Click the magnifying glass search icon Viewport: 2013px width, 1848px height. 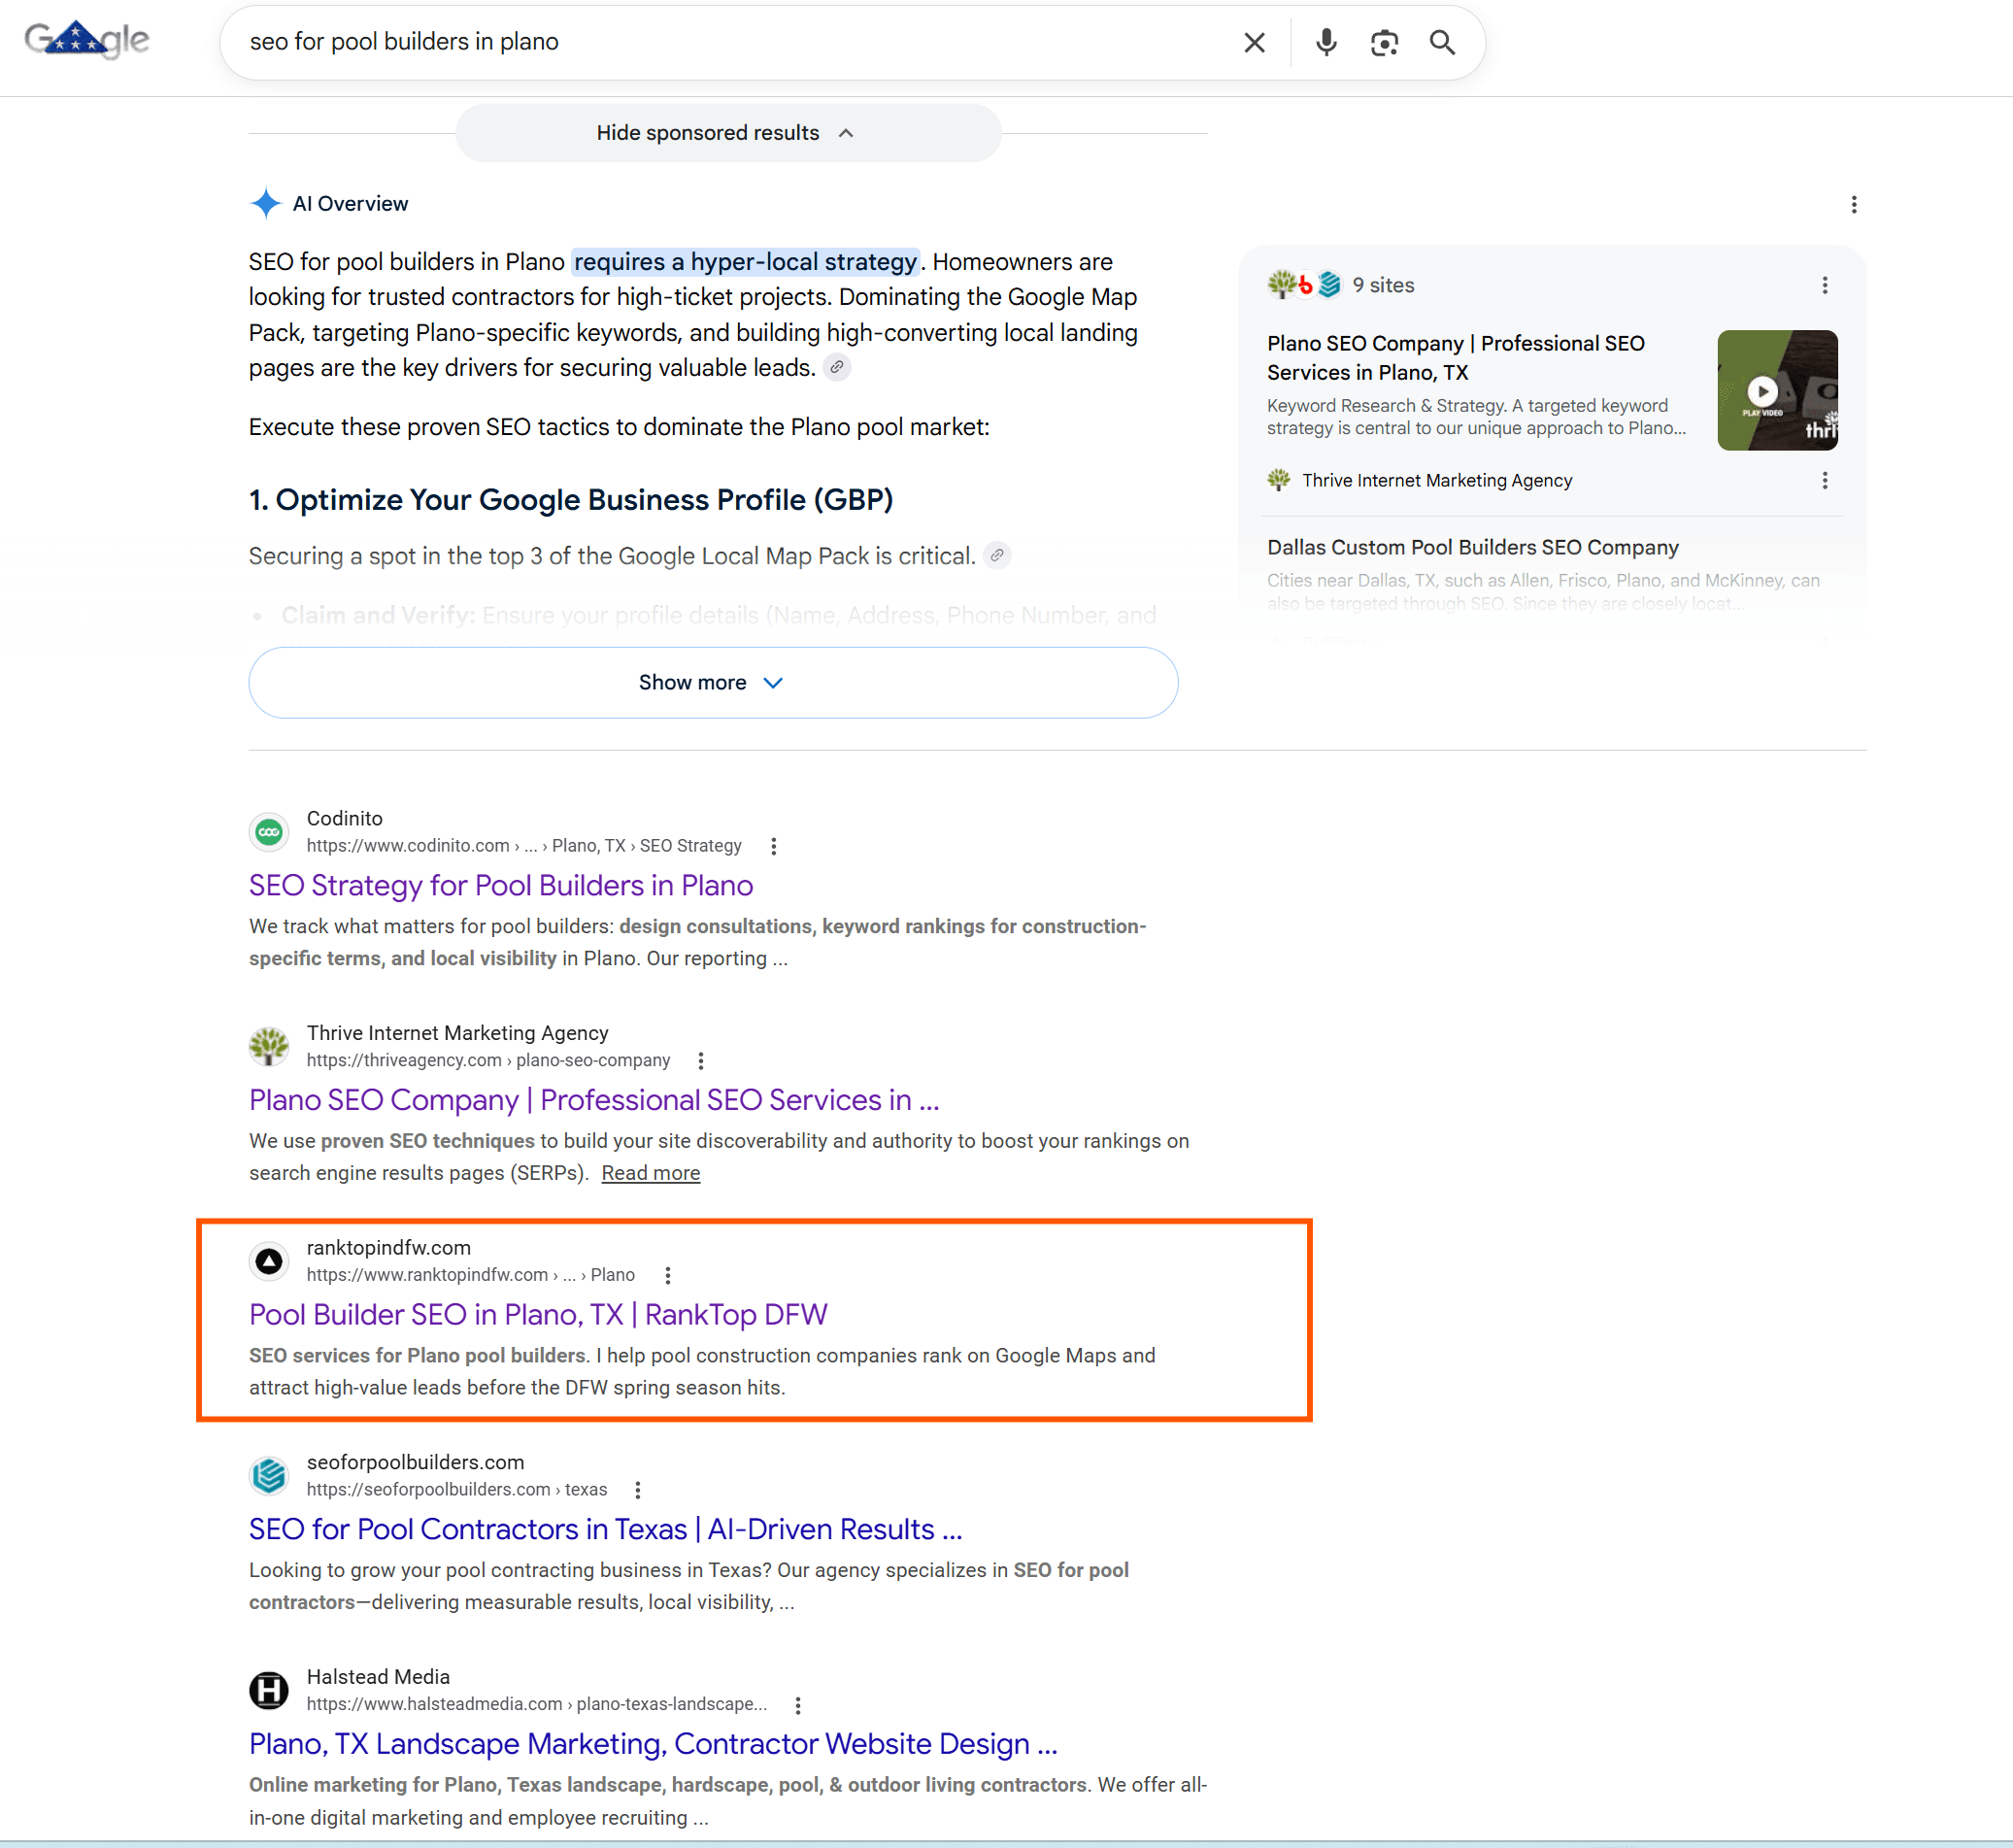[x=1442, y=42]
